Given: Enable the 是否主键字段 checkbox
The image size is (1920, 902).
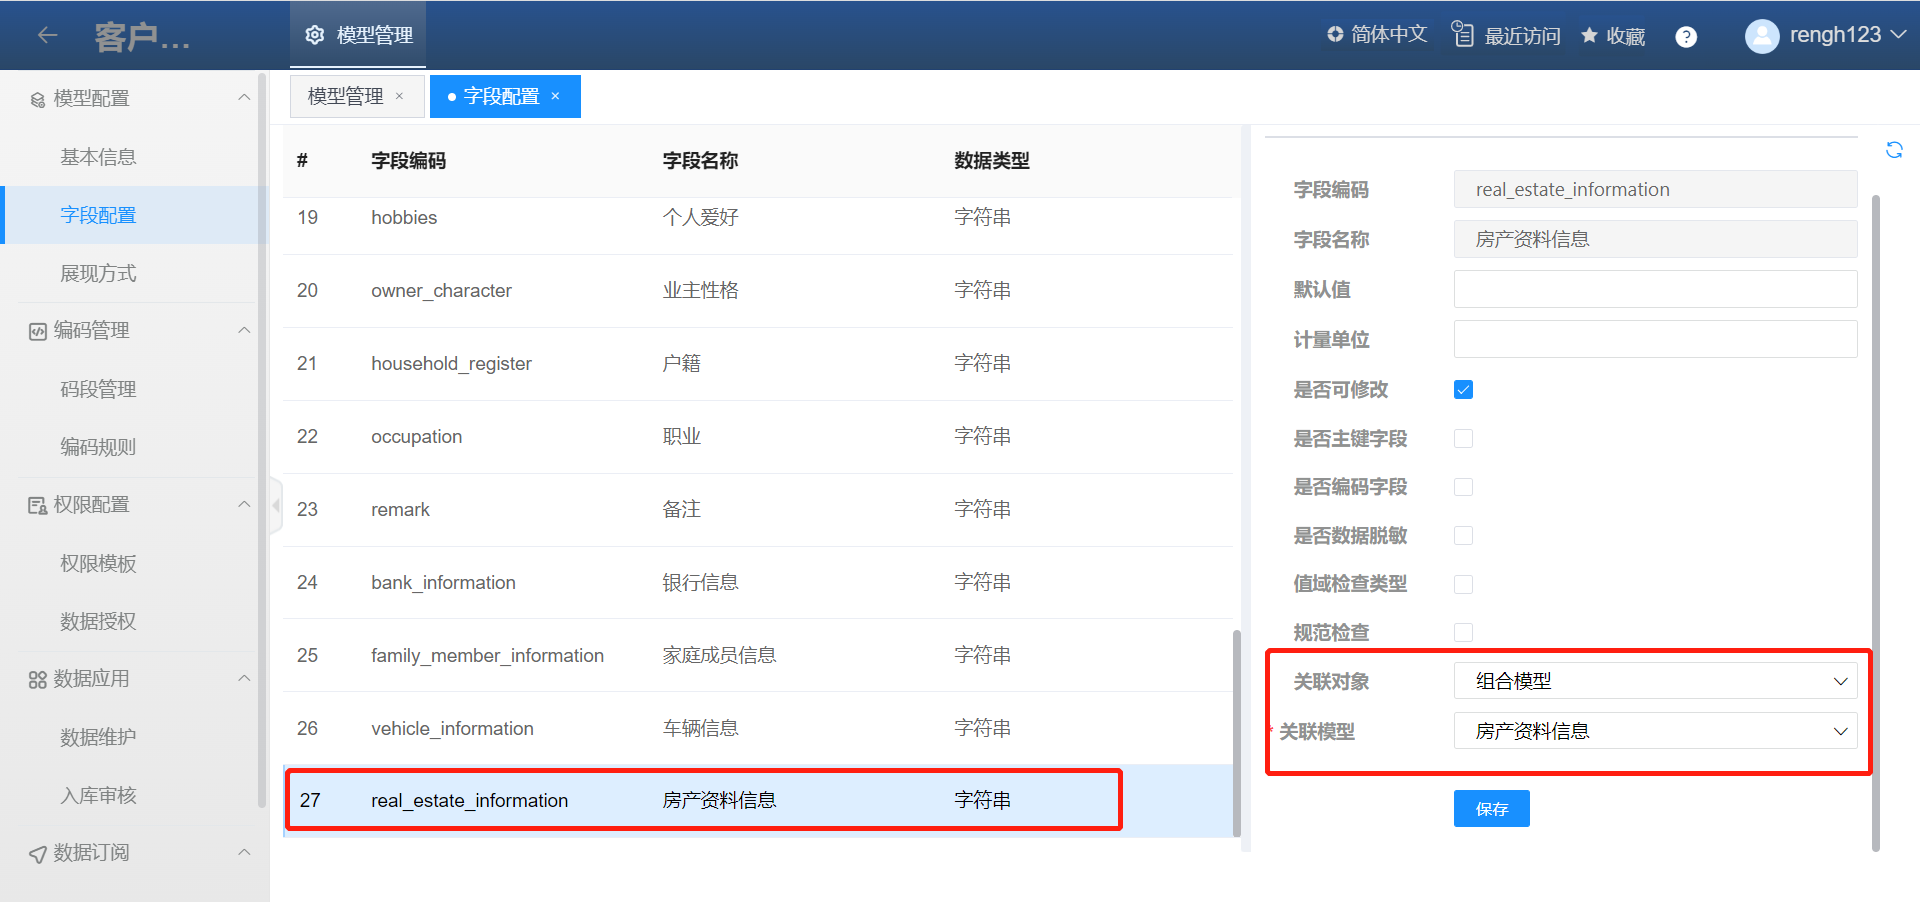Looking at the screenshot, I should [x=1463, y=439].
